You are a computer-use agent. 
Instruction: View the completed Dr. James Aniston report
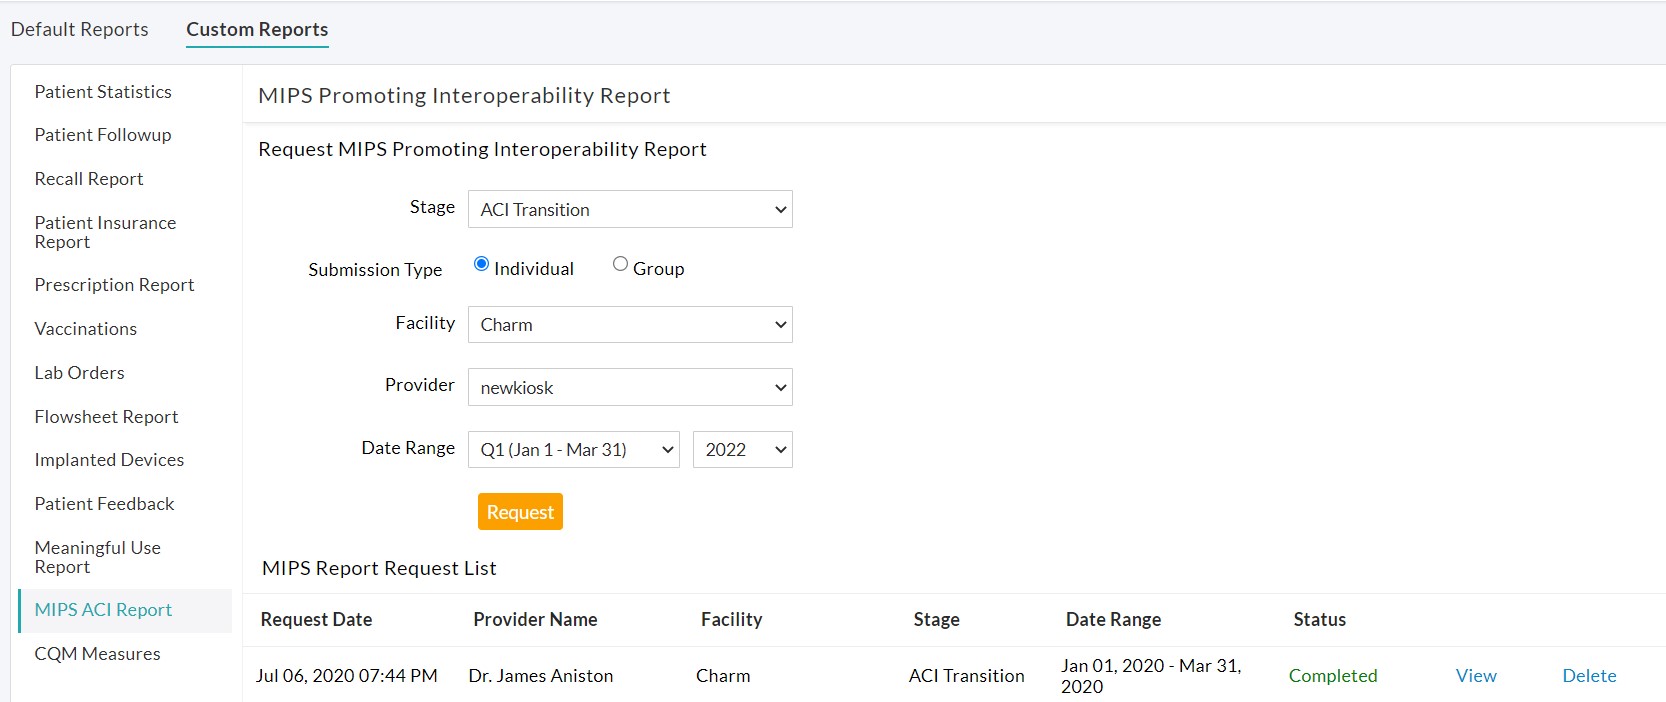[1476, 676]
